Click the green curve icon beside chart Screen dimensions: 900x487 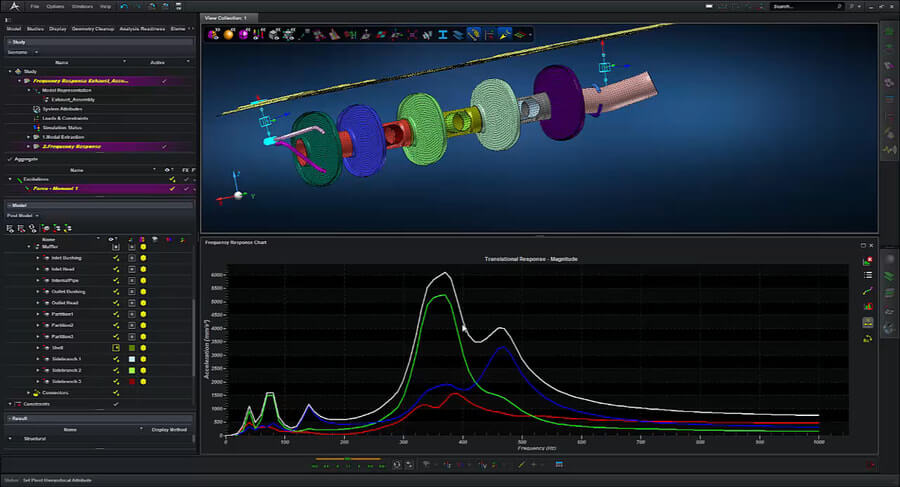click(868, 290)
